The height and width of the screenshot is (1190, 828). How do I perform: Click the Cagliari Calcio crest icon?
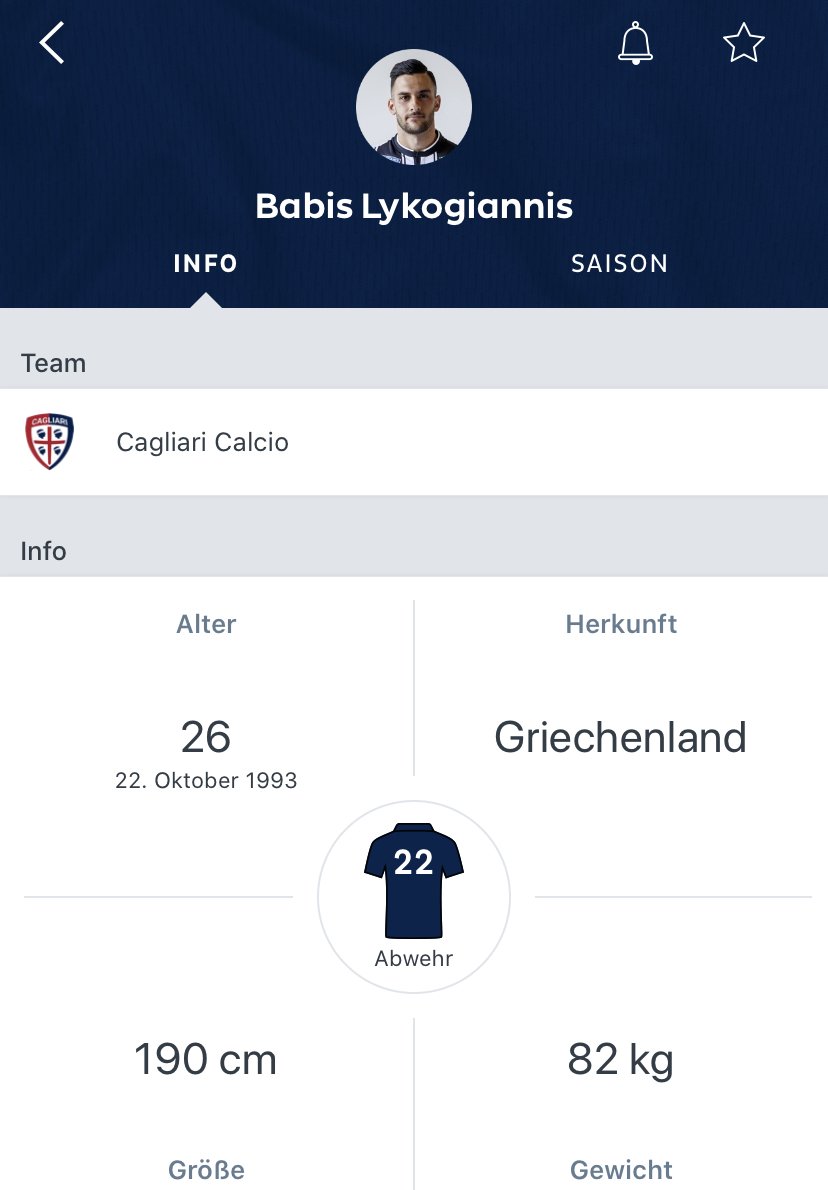click(49, 442)
